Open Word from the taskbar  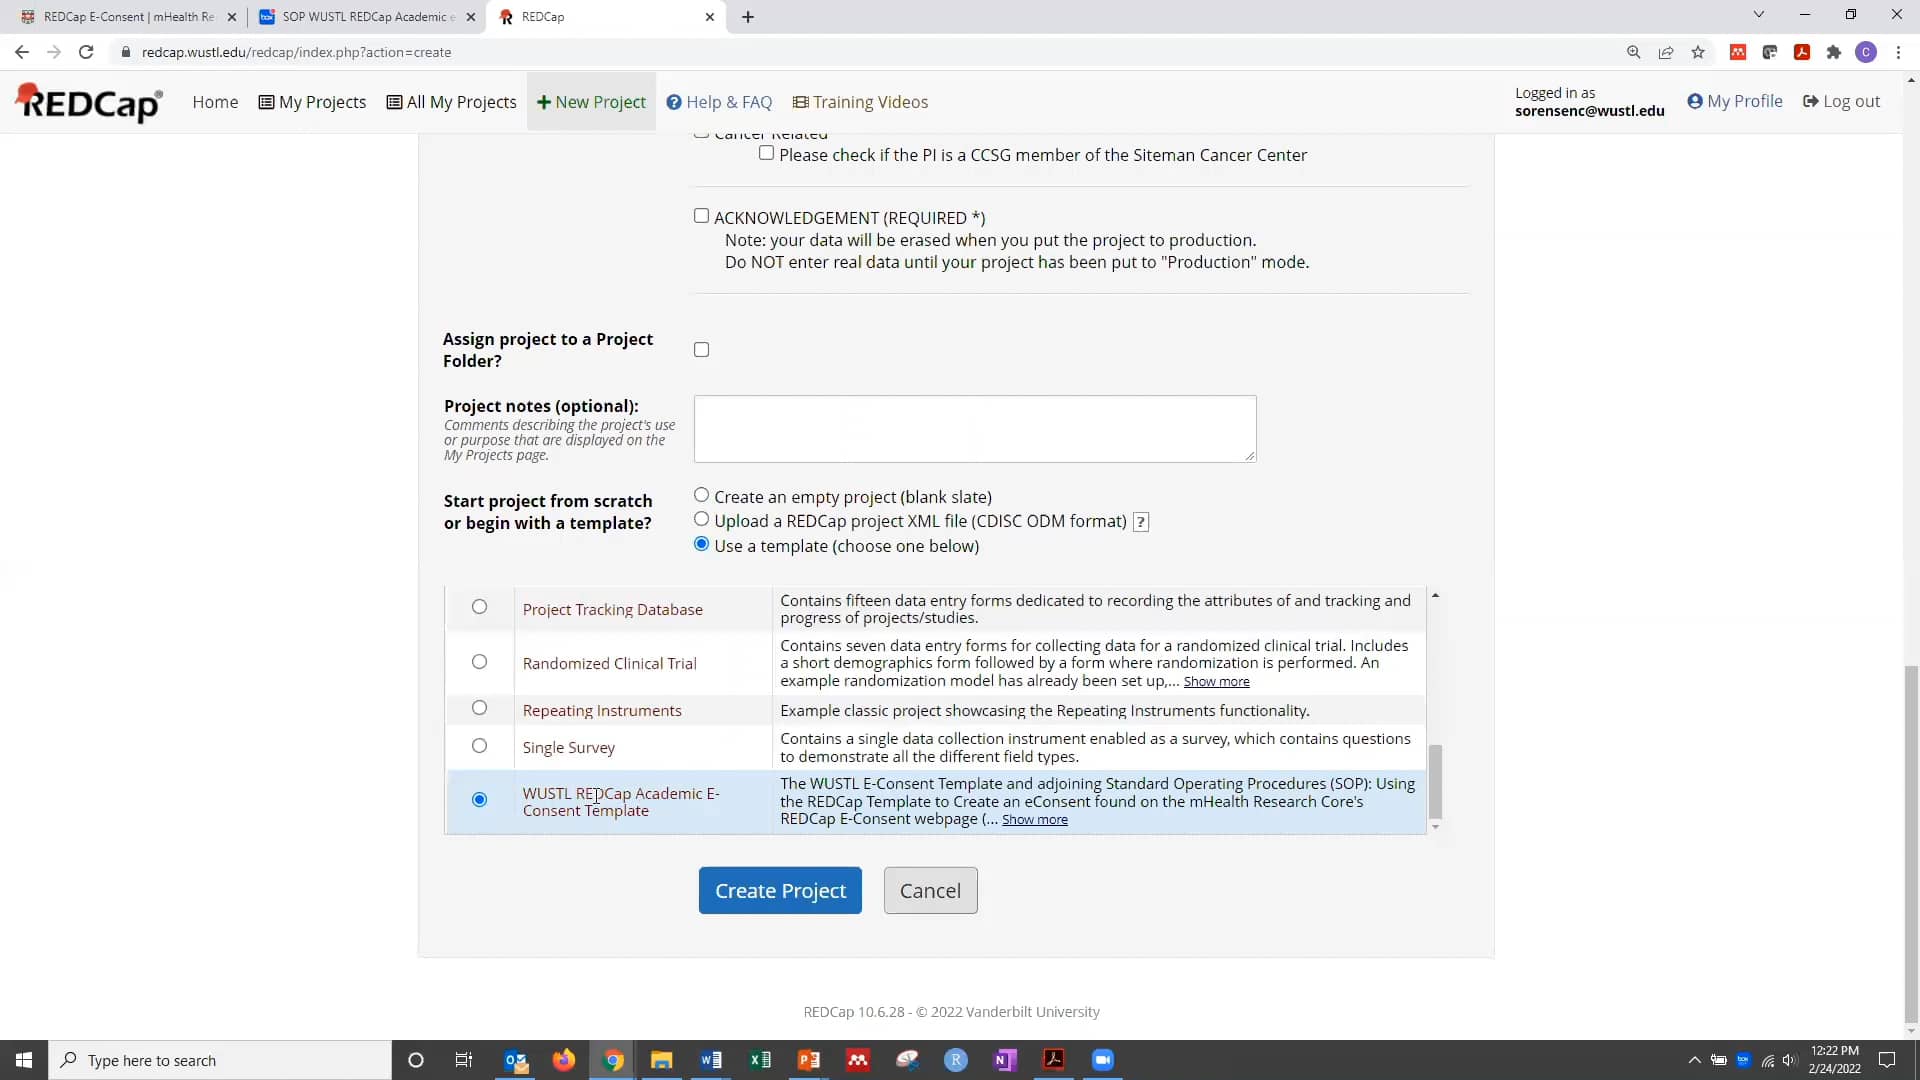711,1060
